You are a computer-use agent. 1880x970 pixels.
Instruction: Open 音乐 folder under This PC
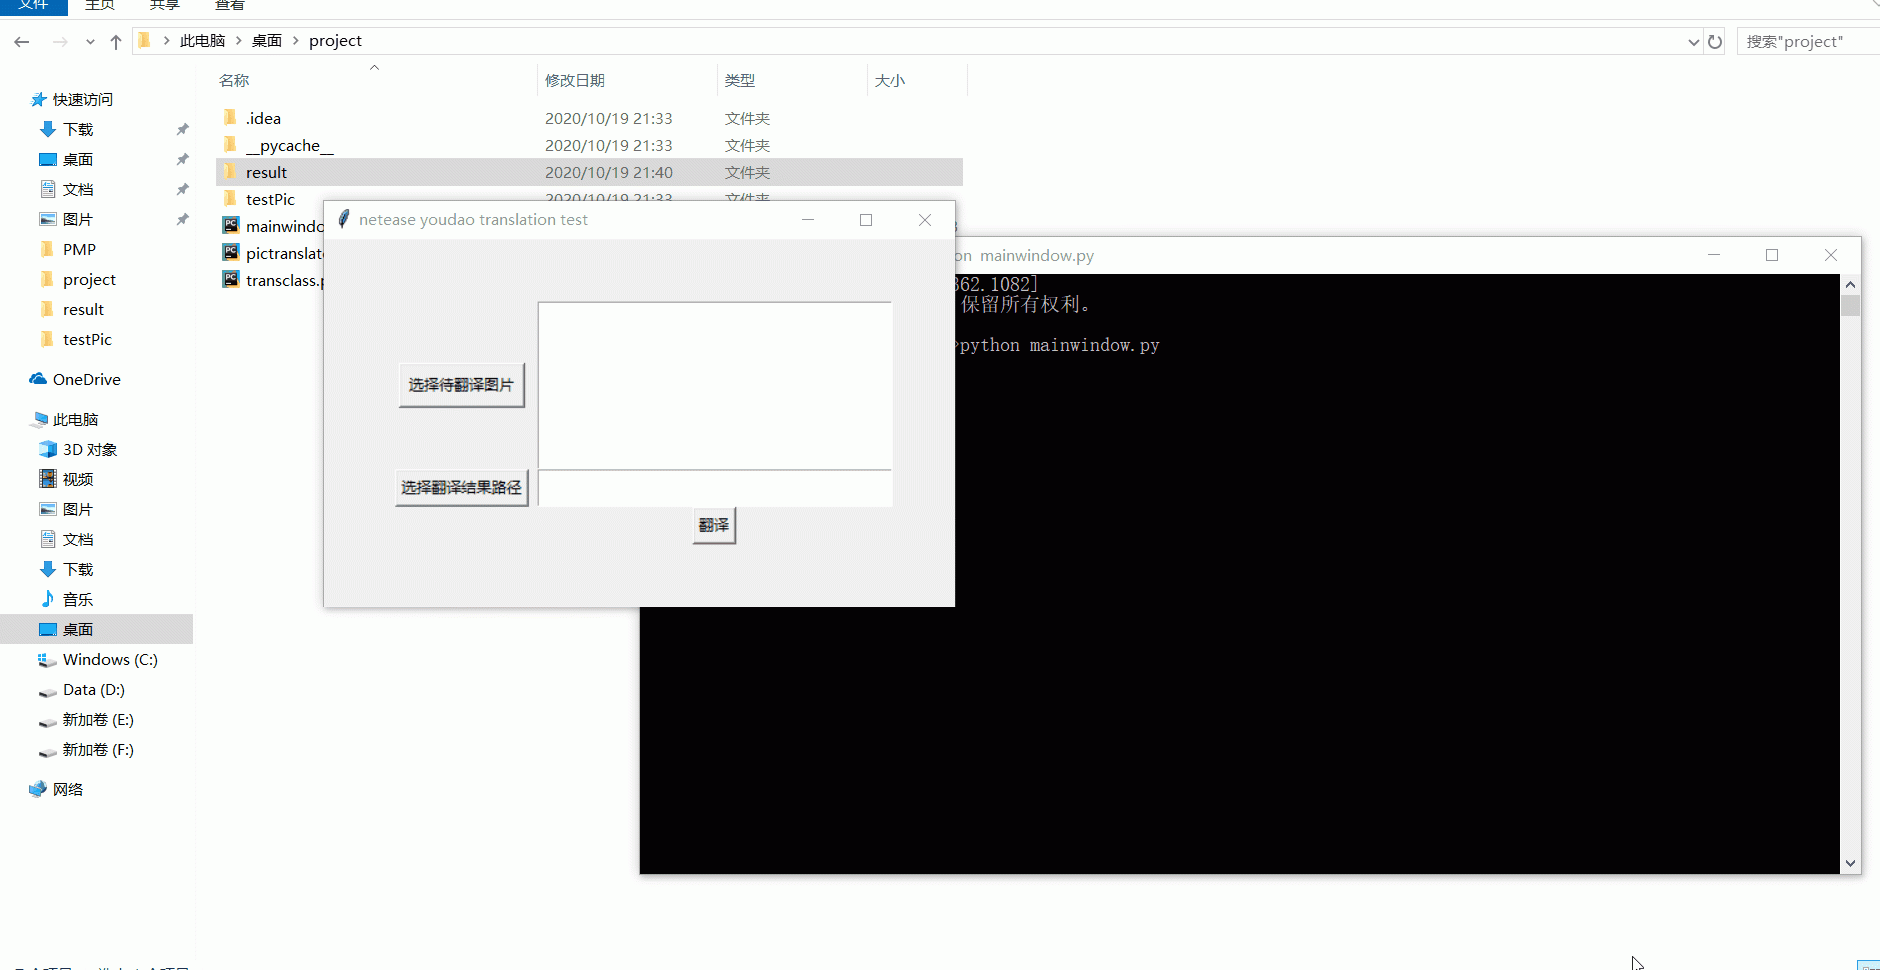(x=78, y=599)
